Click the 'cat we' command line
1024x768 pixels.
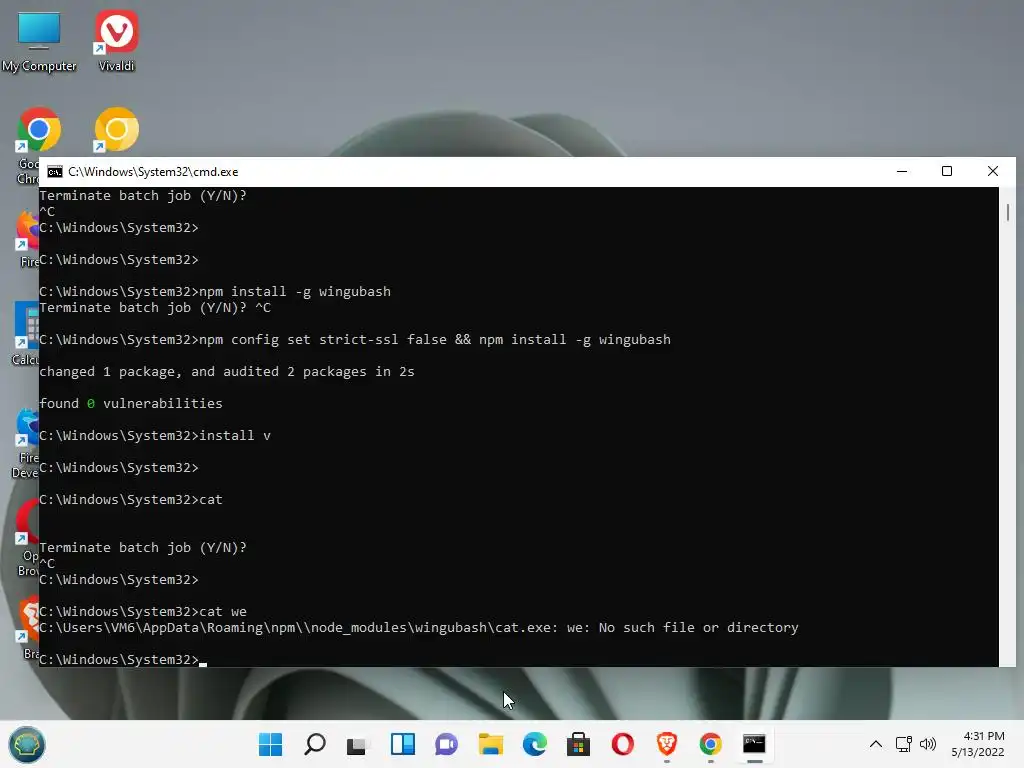[x=143, y=612]
